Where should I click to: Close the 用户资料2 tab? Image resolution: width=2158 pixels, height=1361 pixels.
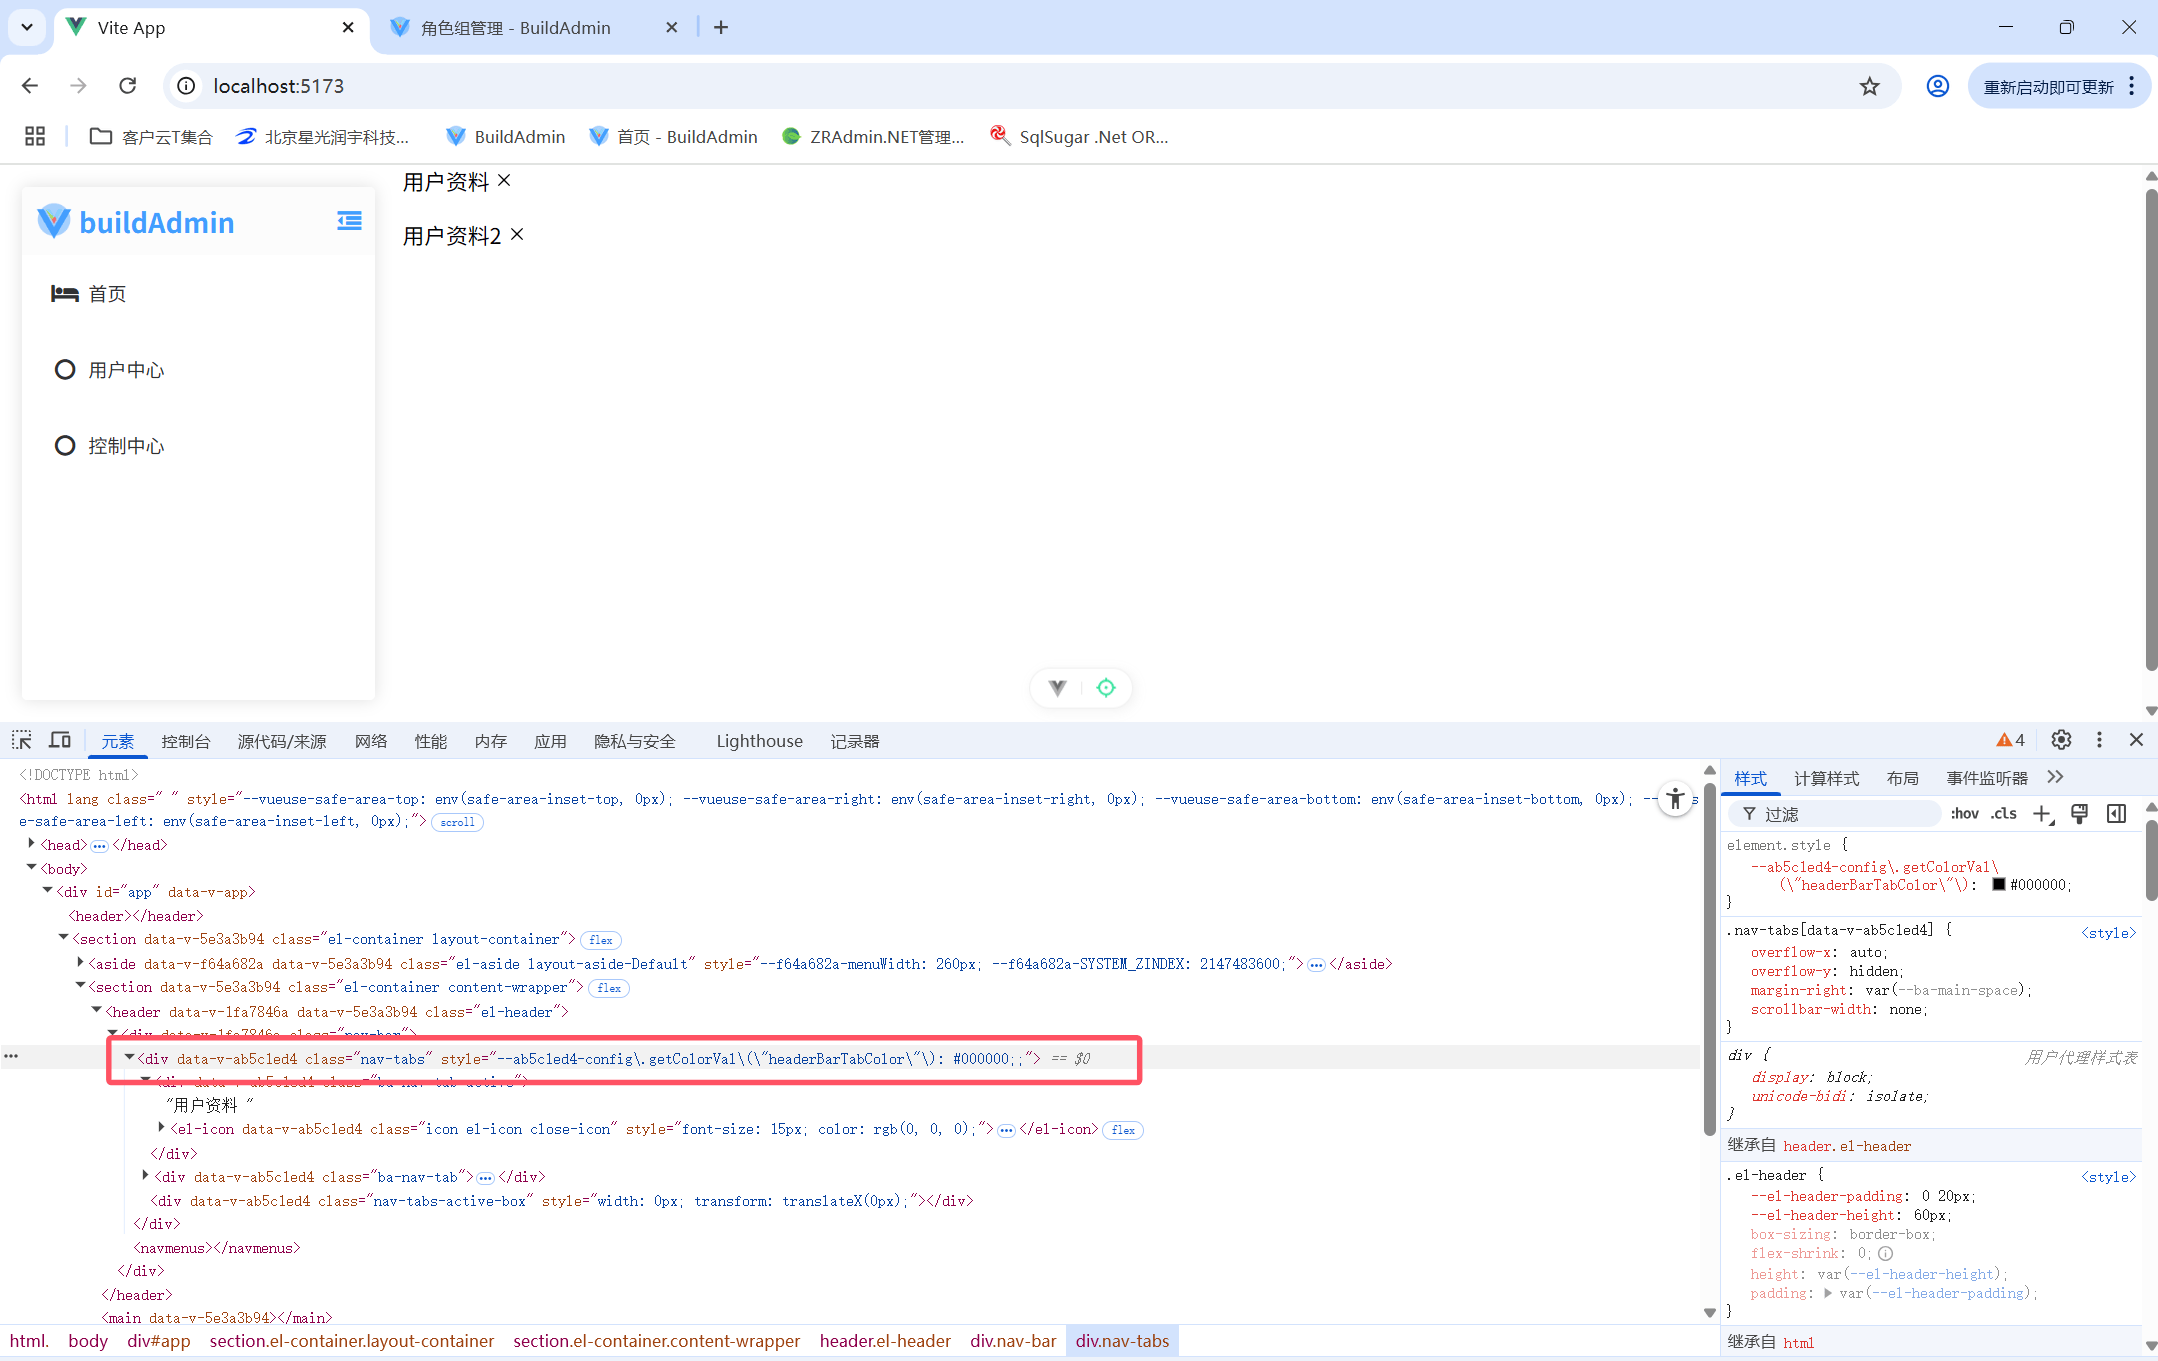pyautogui.click(x=517, y=234)
